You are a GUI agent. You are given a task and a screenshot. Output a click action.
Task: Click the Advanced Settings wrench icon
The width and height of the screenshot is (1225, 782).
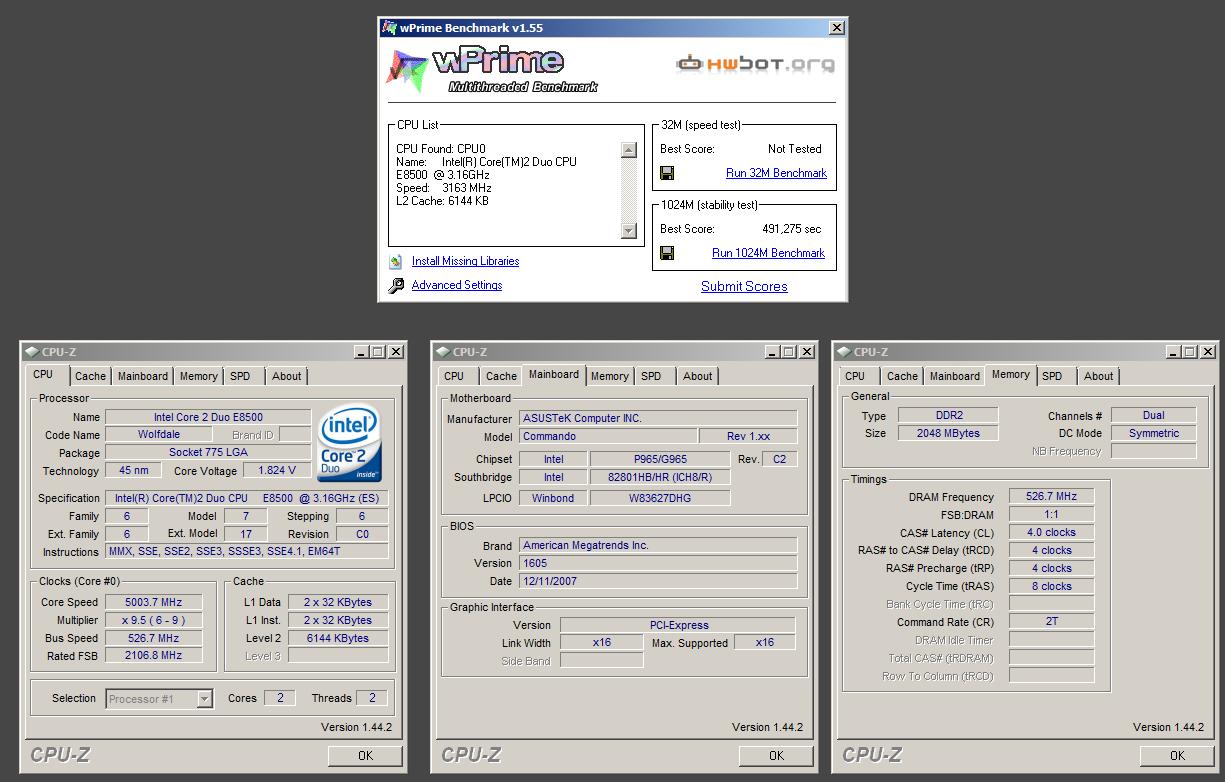396,286
